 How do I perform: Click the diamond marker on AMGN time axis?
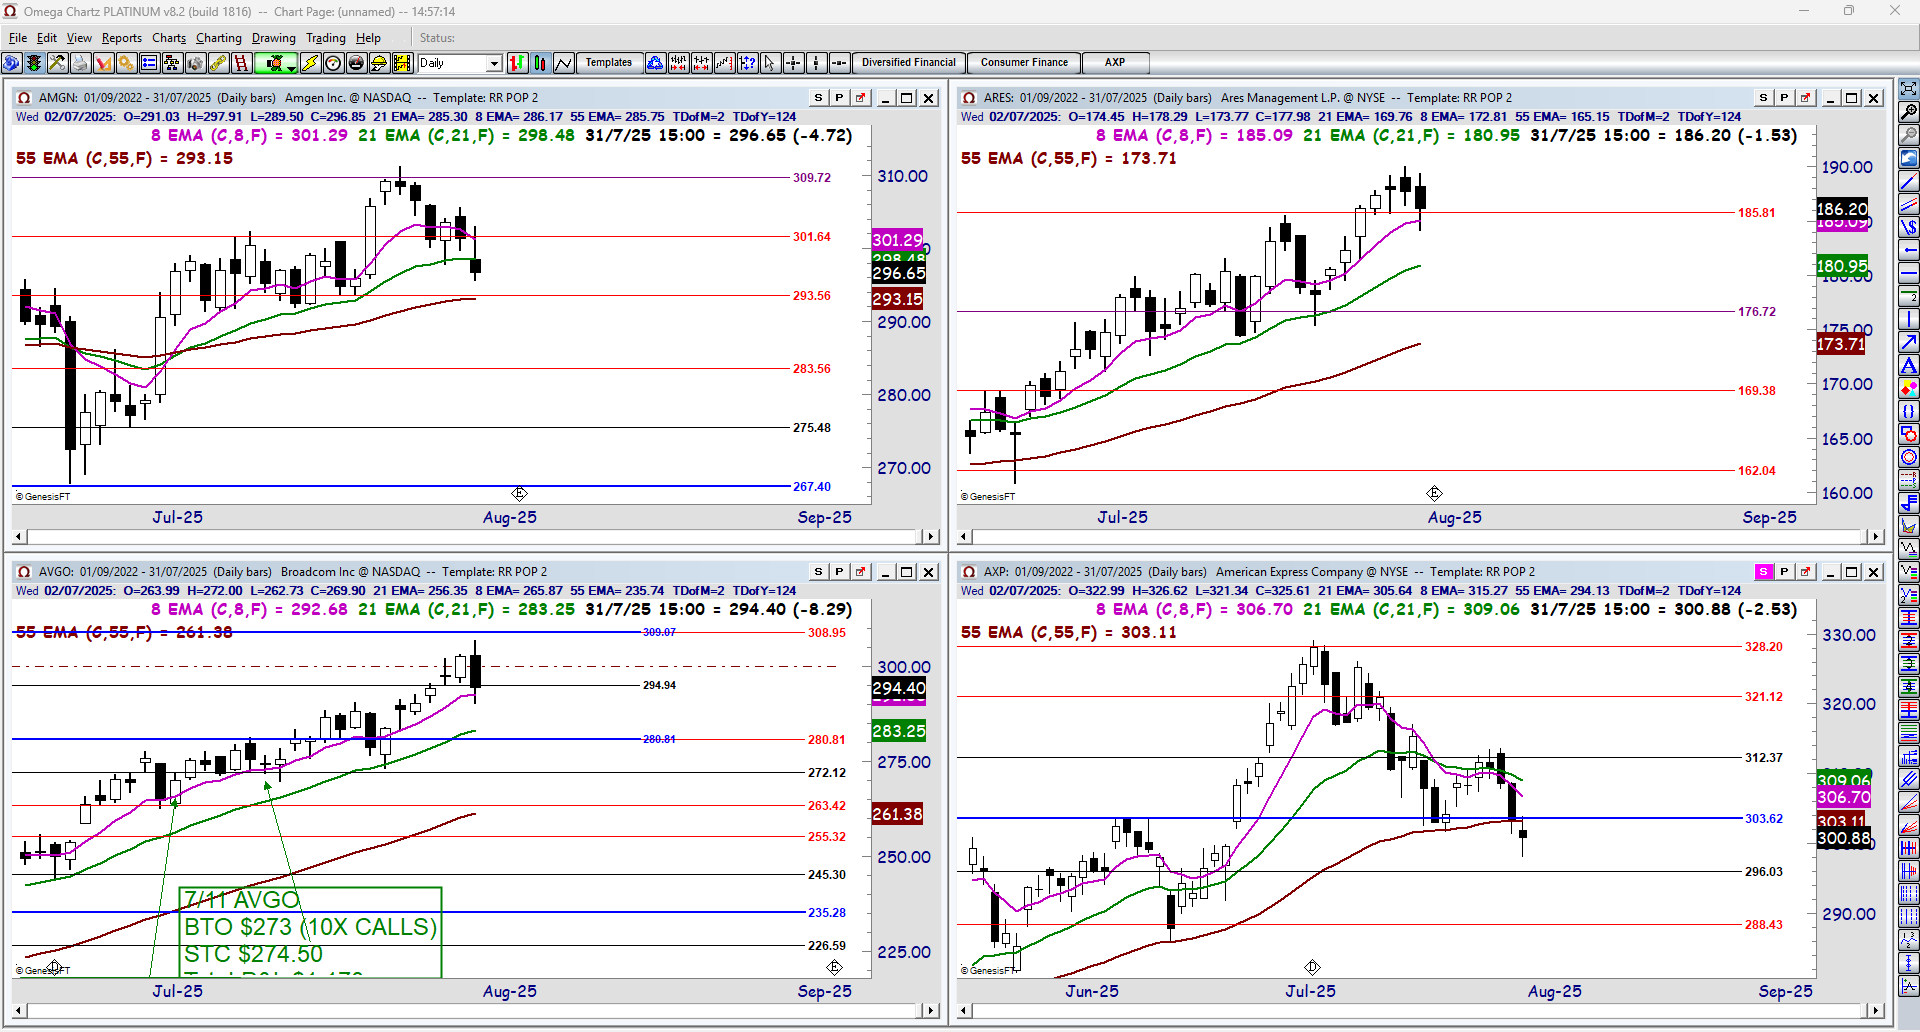coord(519,494)
